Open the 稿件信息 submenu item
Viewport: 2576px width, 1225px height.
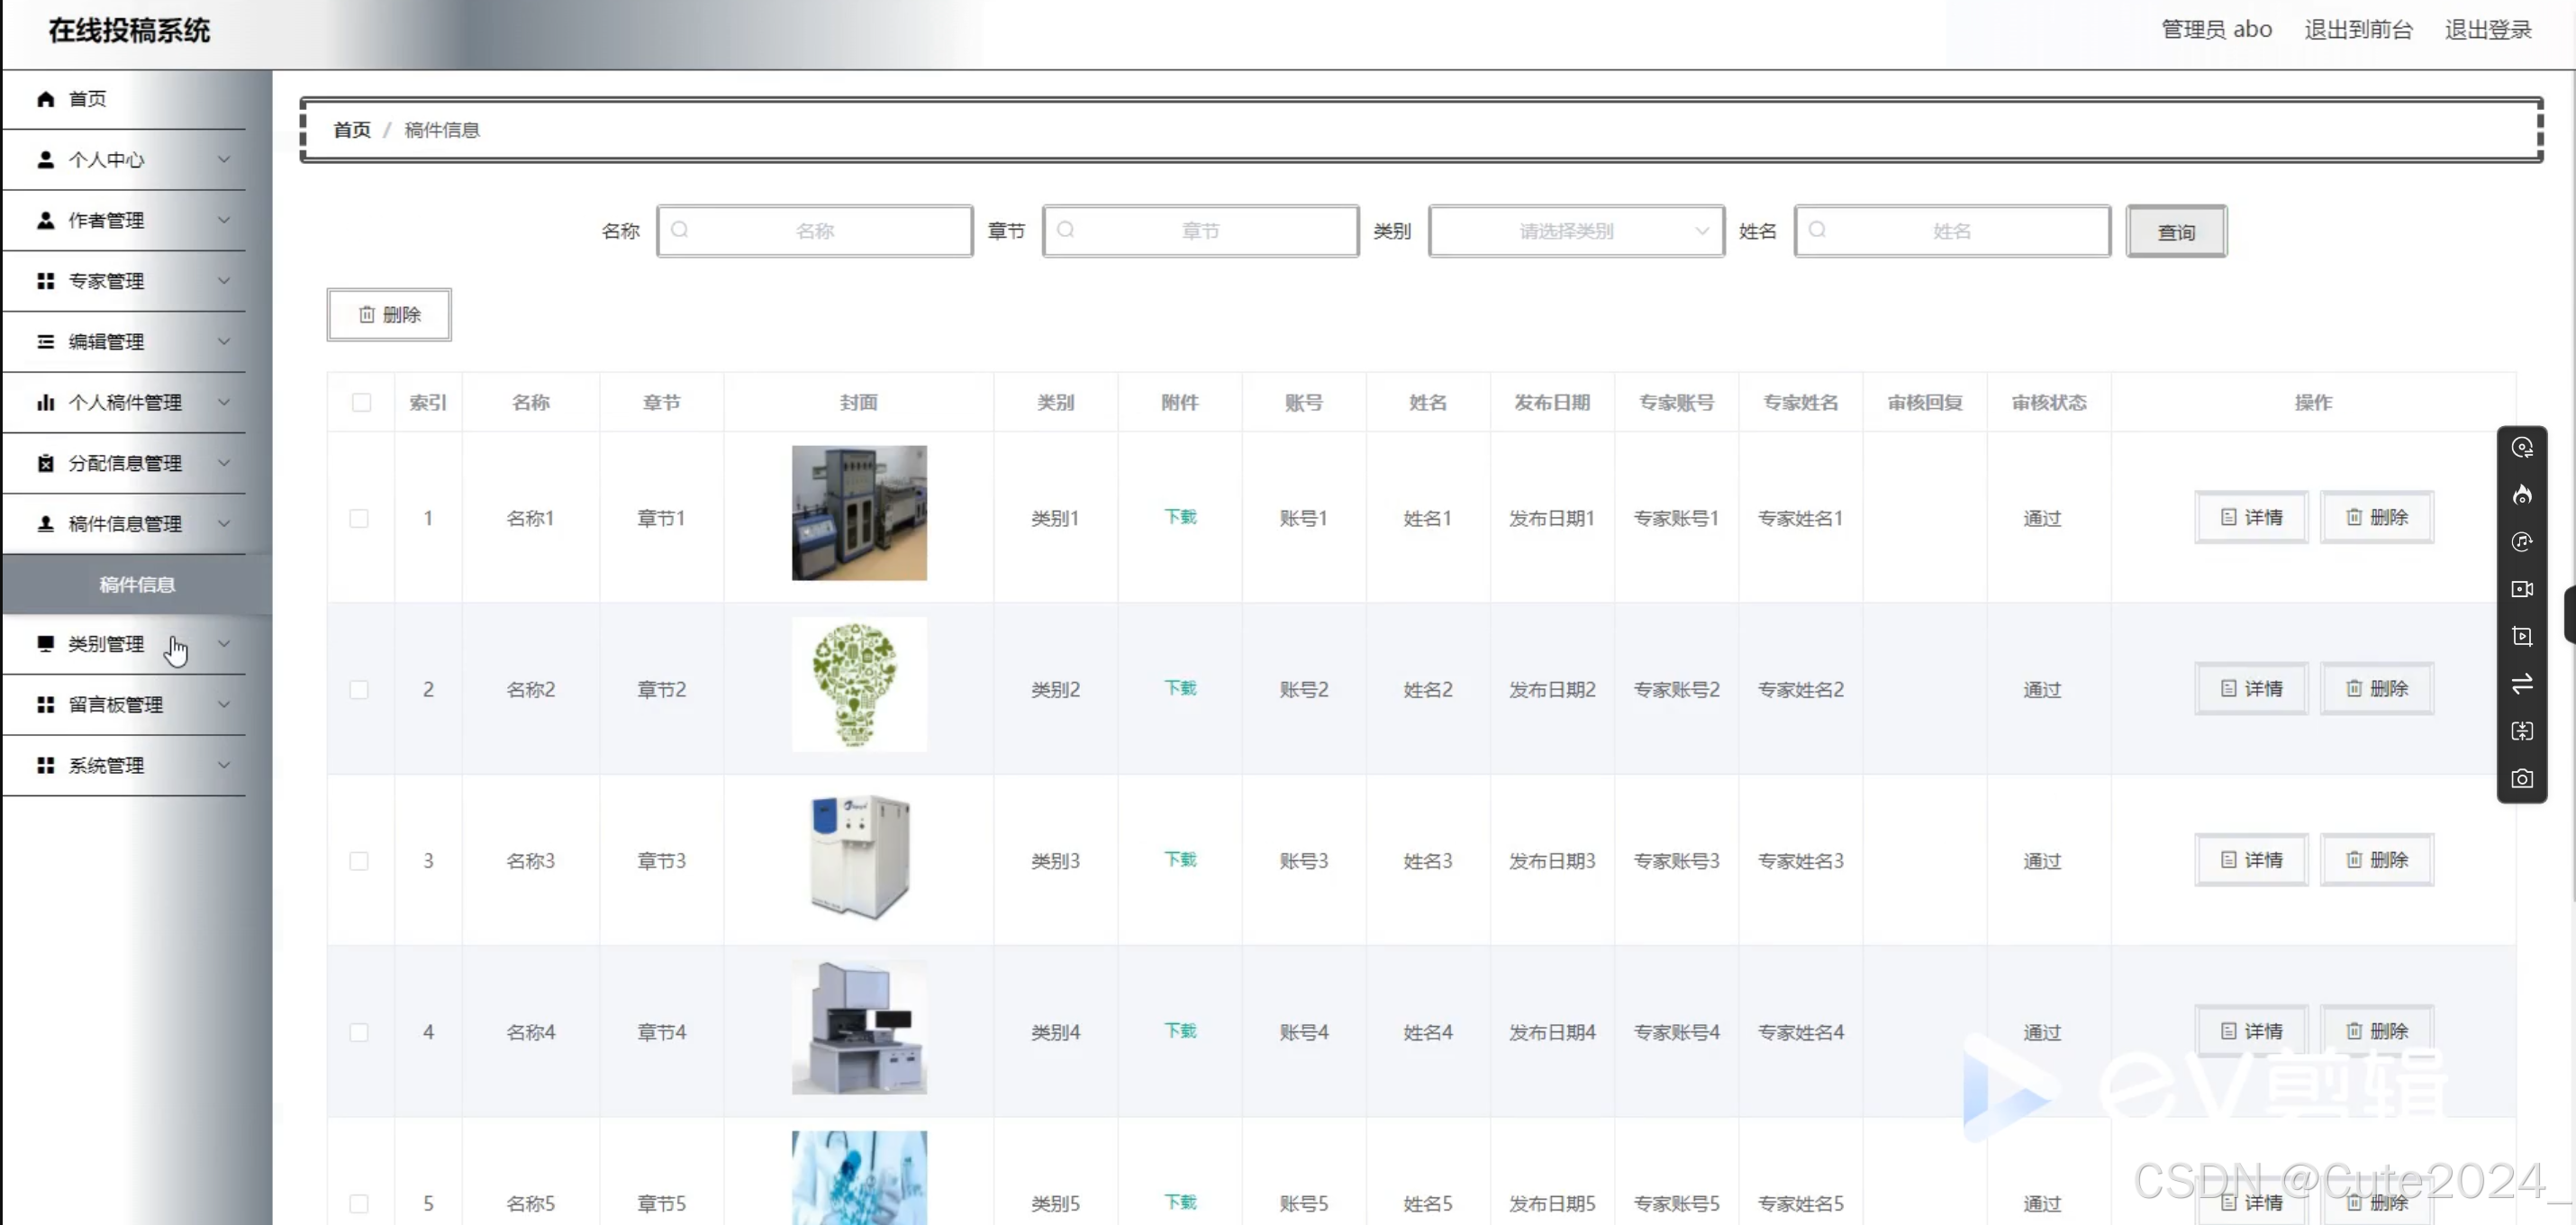click(137, 584)
